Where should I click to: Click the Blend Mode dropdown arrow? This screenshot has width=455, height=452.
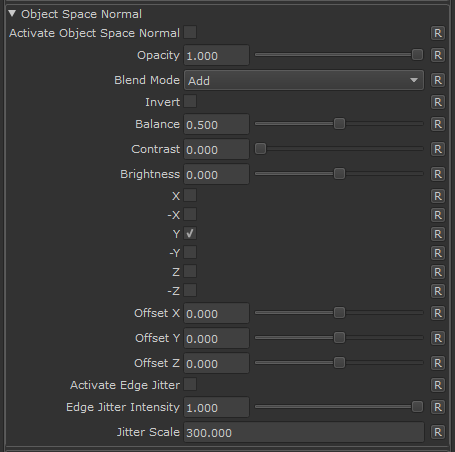pos(414,80)
